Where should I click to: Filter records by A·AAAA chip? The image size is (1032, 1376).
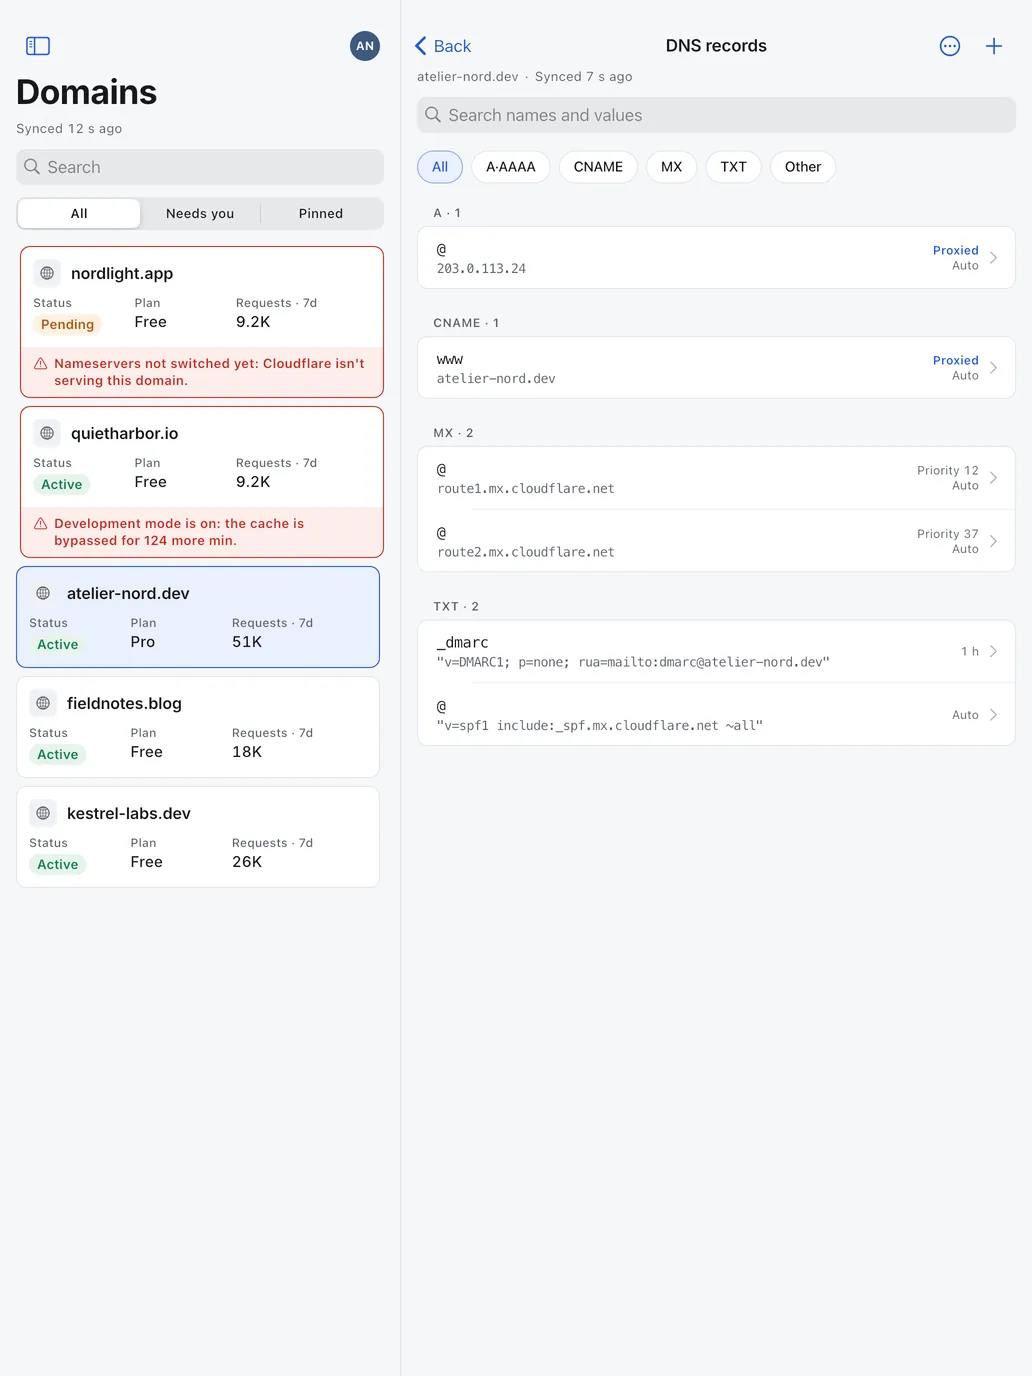tap(511, 167)
